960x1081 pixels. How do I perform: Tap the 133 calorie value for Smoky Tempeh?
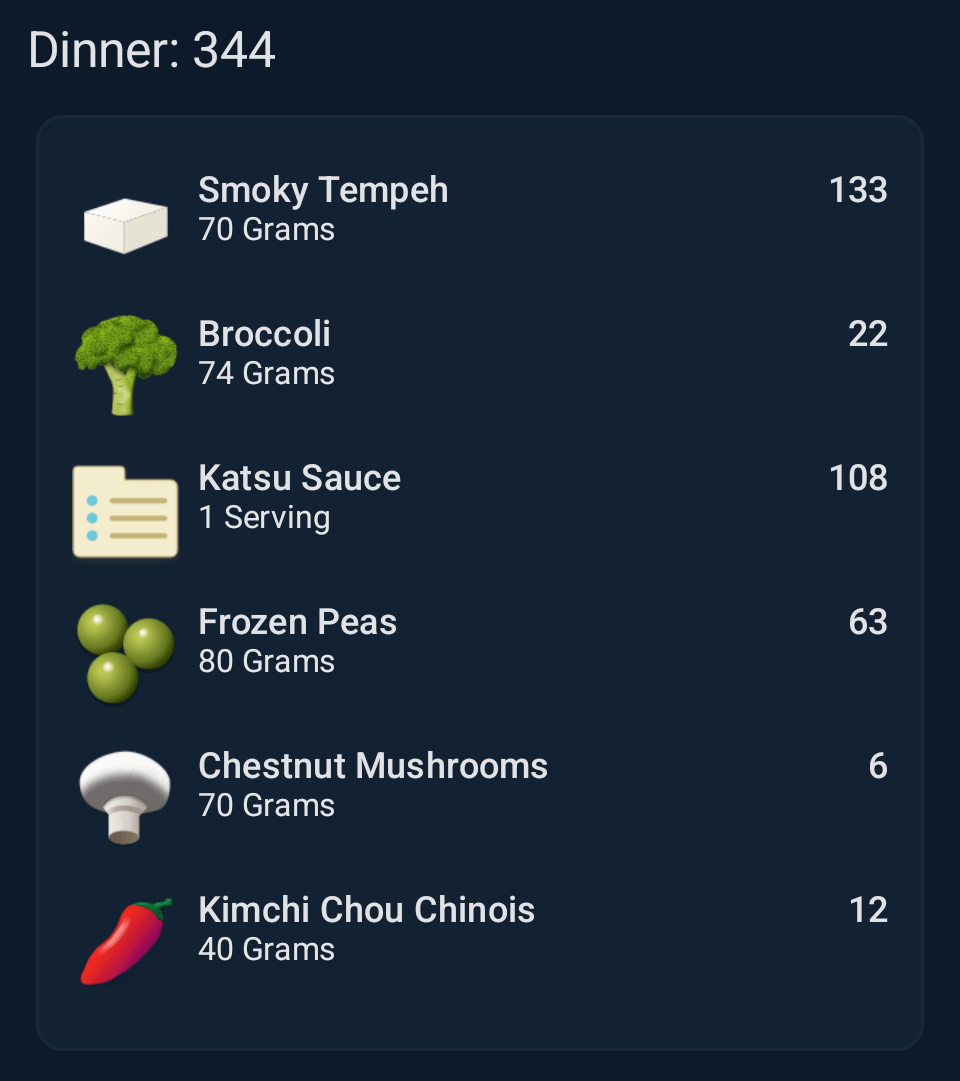coord(858,190)
